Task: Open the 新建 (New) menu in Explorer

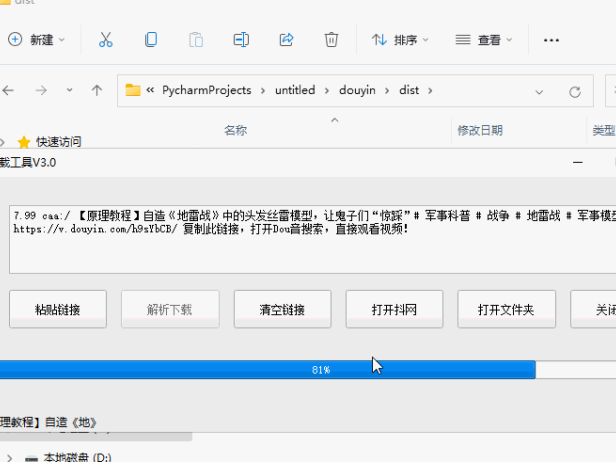Action: coord(36,40)
